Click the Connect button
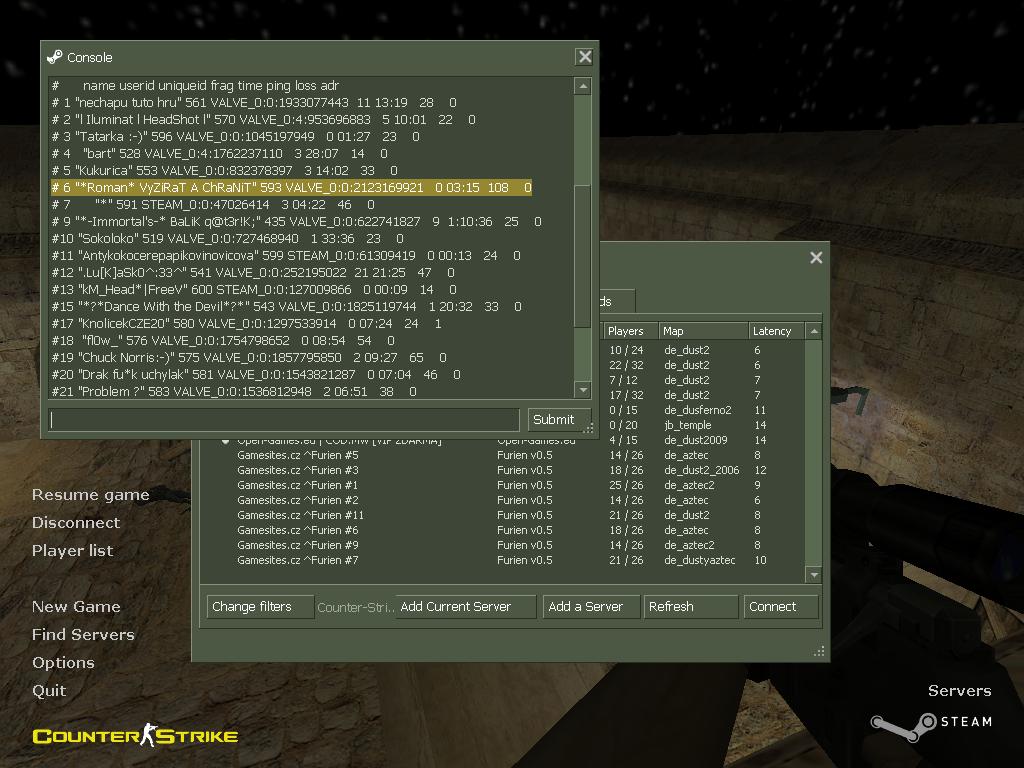 [x=781, y=607]
